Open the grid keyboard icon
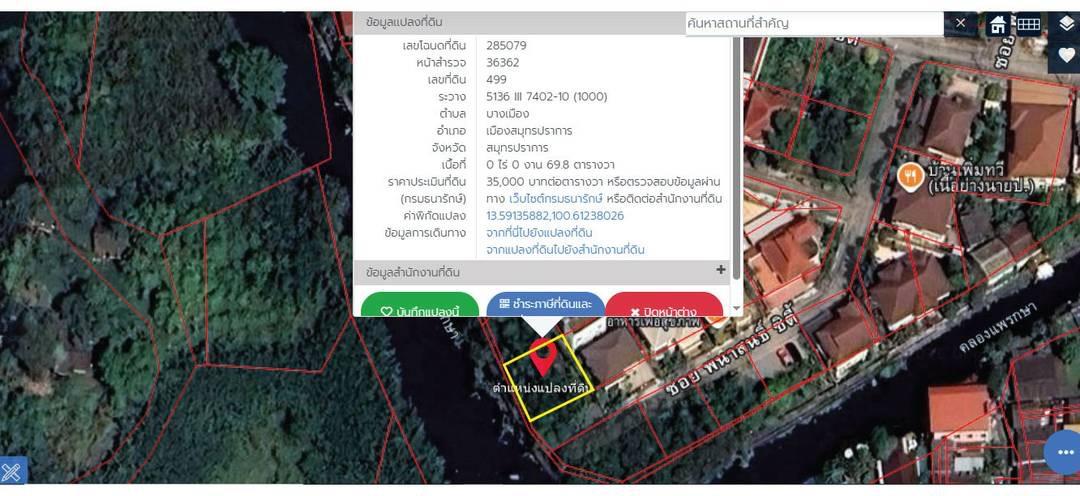Image resolution: width=1080 pixels, height=496 pixels. (x=1028, y=25)
